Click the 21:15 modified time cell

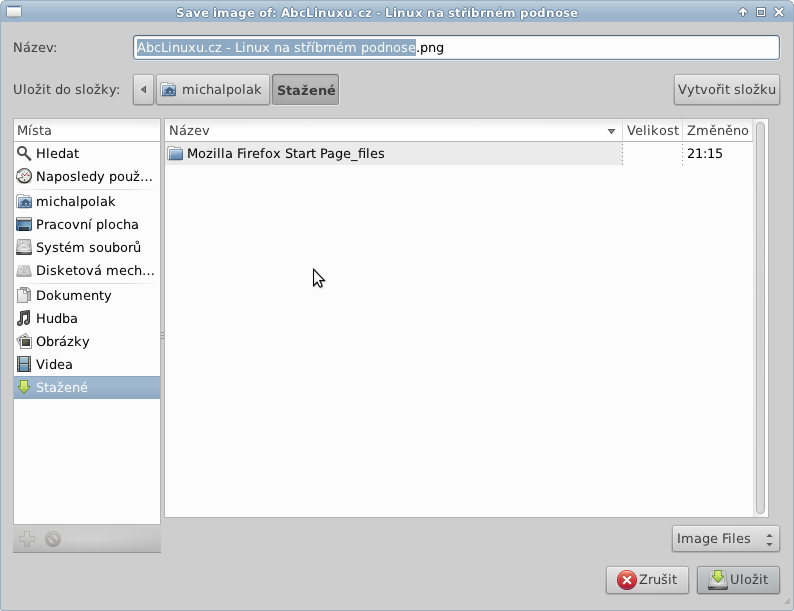click(705, 153)
